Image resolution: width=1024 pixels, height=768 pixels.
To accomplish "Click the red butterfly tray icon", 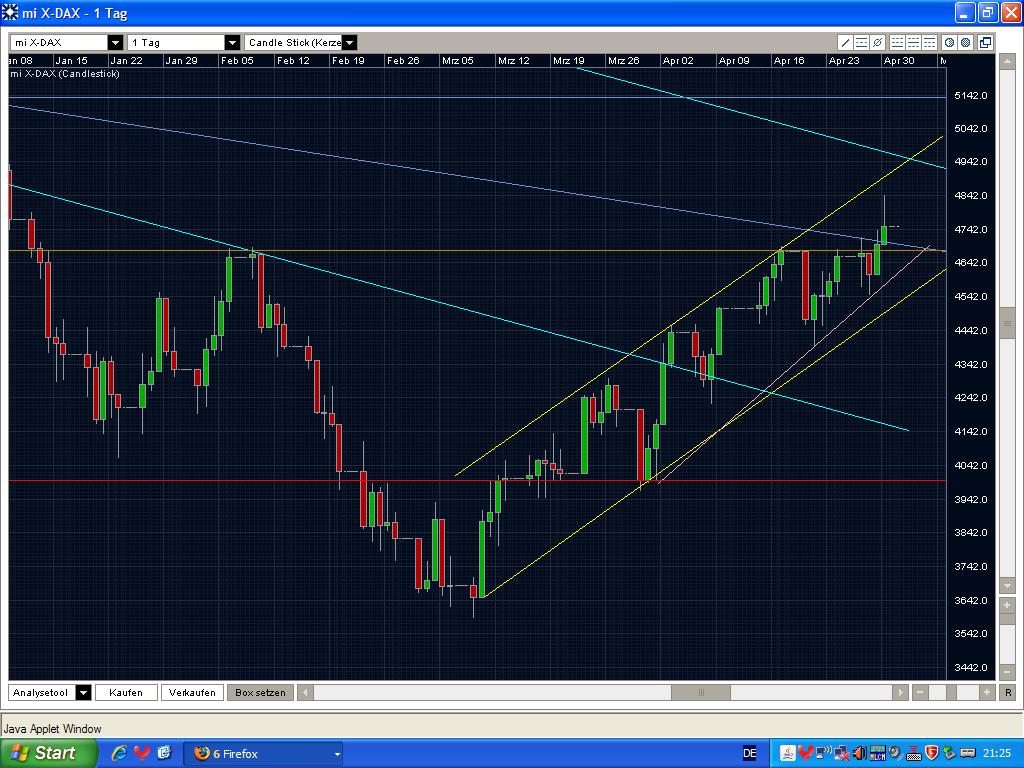I will pyautogui.click(x=806, y=753).
